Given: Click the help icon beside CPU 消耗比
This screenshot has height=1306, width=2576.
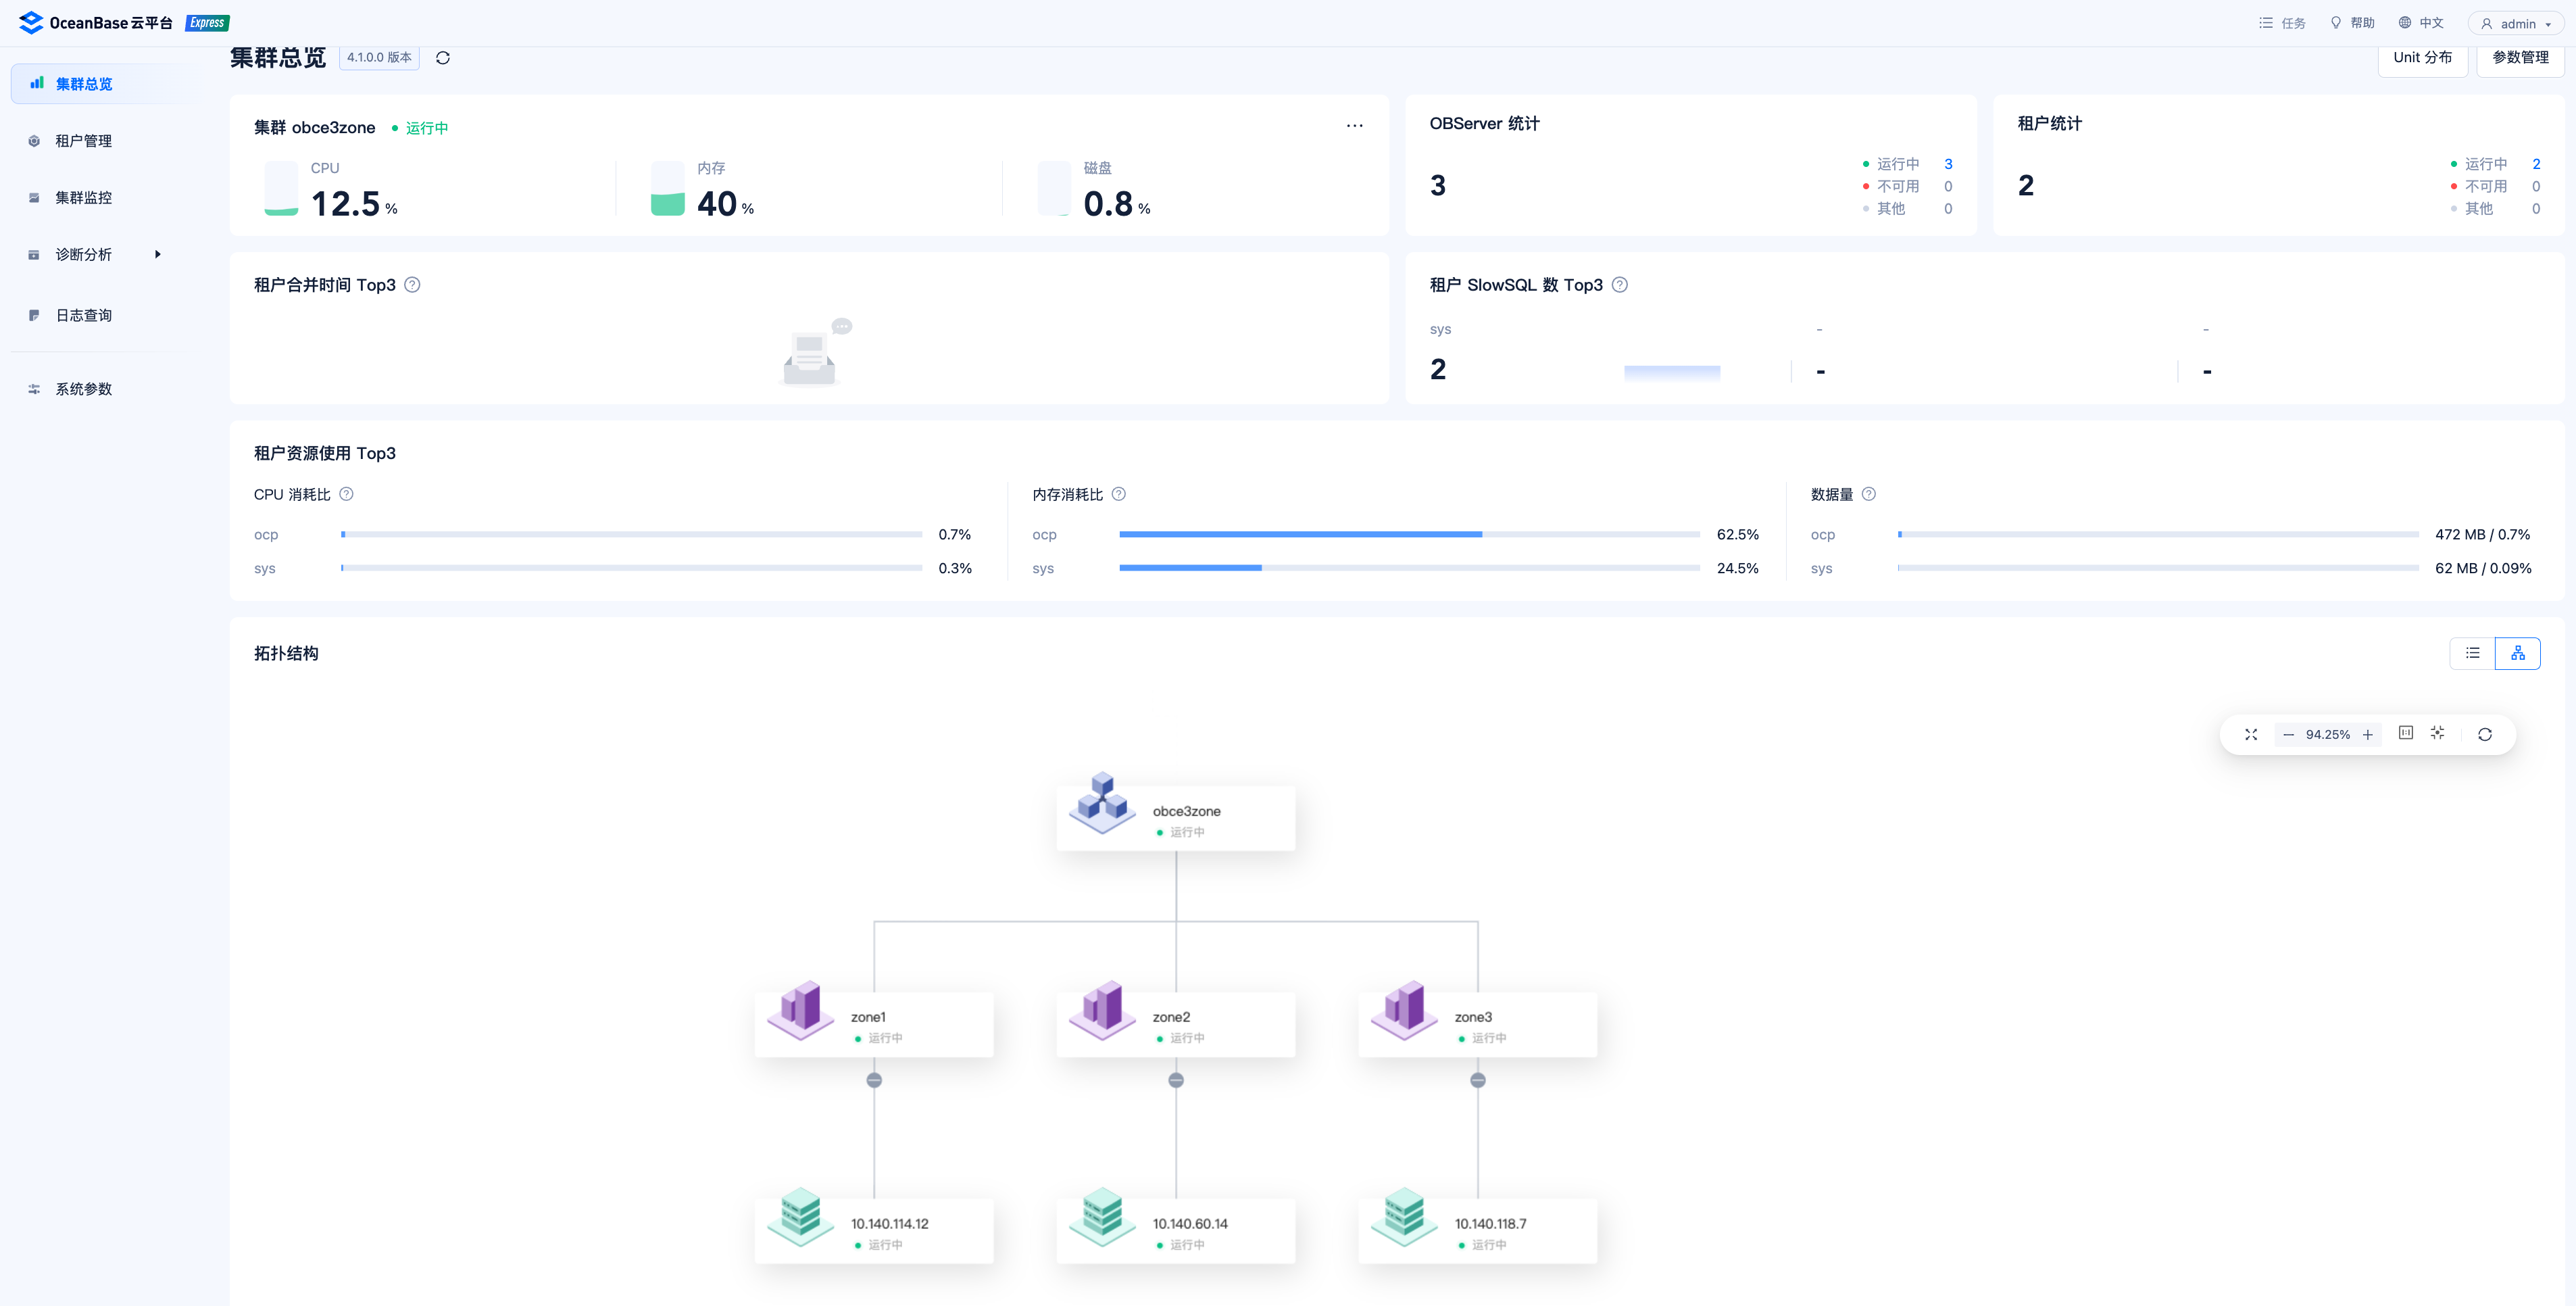Looking at the screenshot, I should pyautogui.click(x=346, y=494).
